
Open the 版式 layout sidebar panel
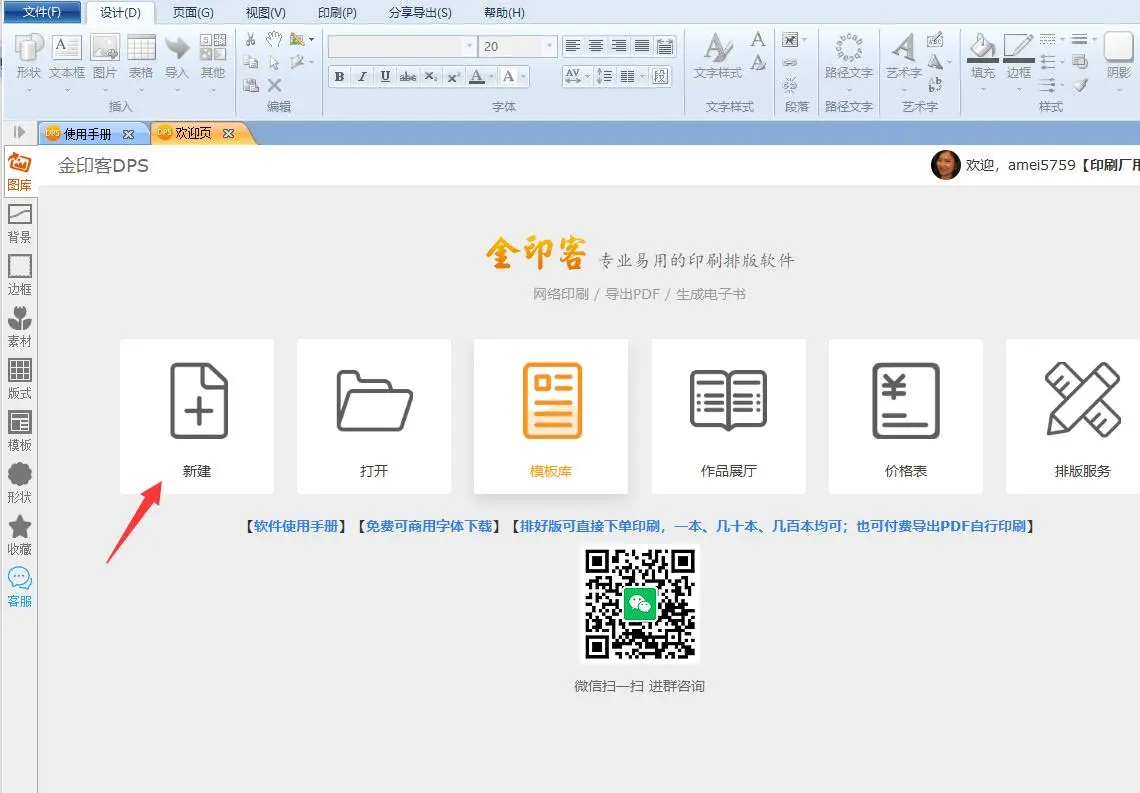pyautogui.click(x=19, y=379)
